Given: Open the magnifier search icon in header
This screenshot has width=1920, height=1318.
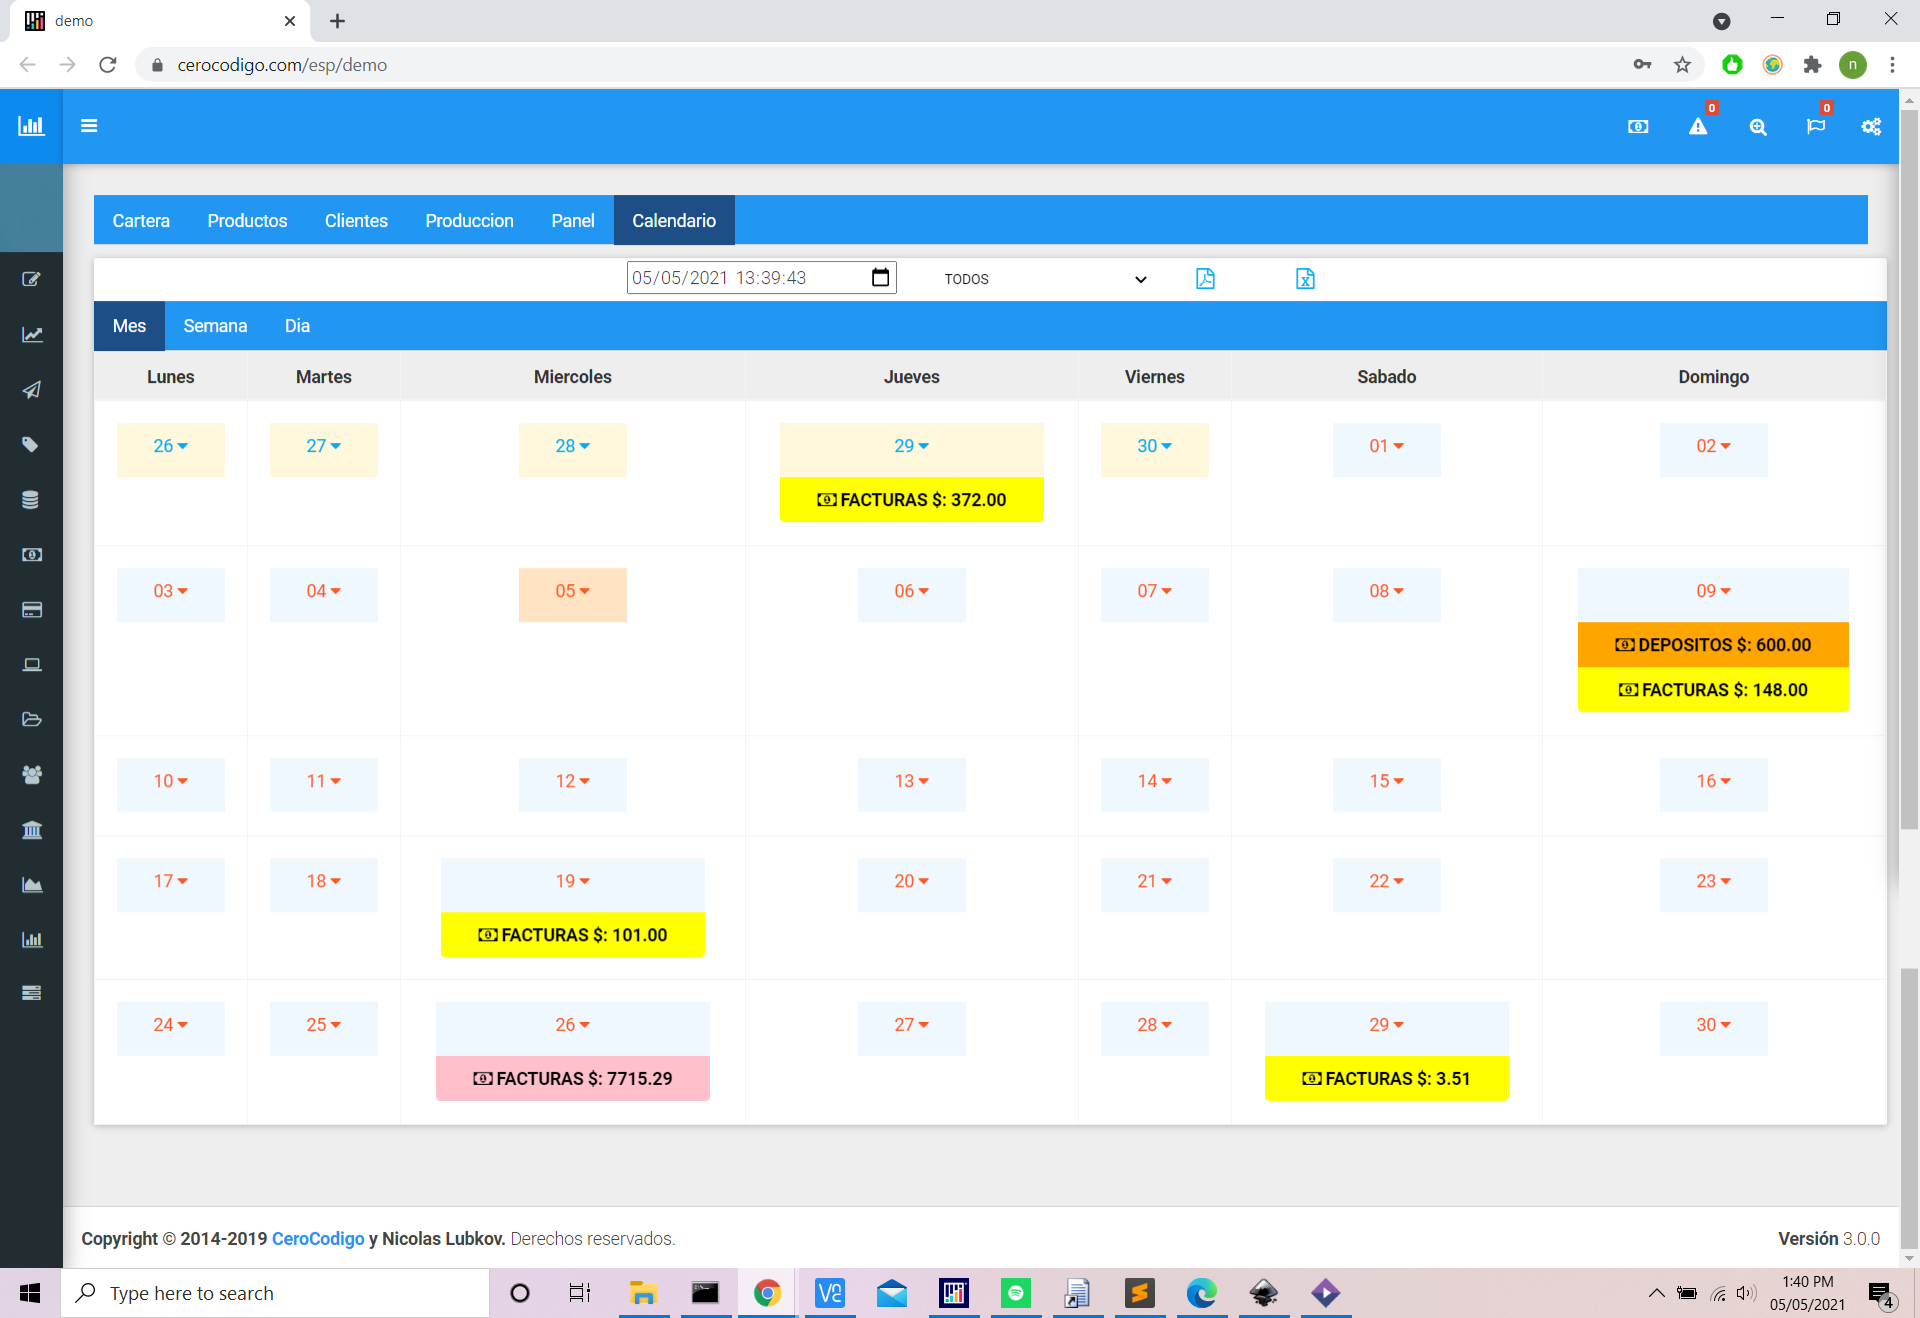Looking at the screenshot, I should click(1758, 127).
